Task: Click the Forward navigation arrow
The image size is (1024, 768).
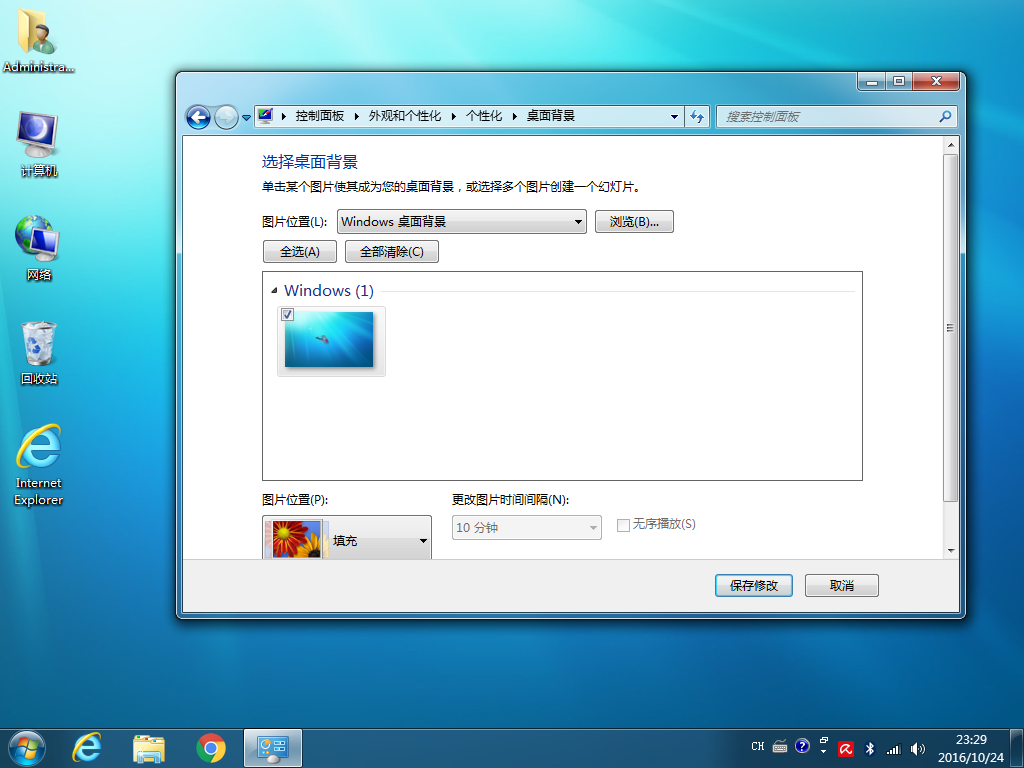Action: click(226, 118)
